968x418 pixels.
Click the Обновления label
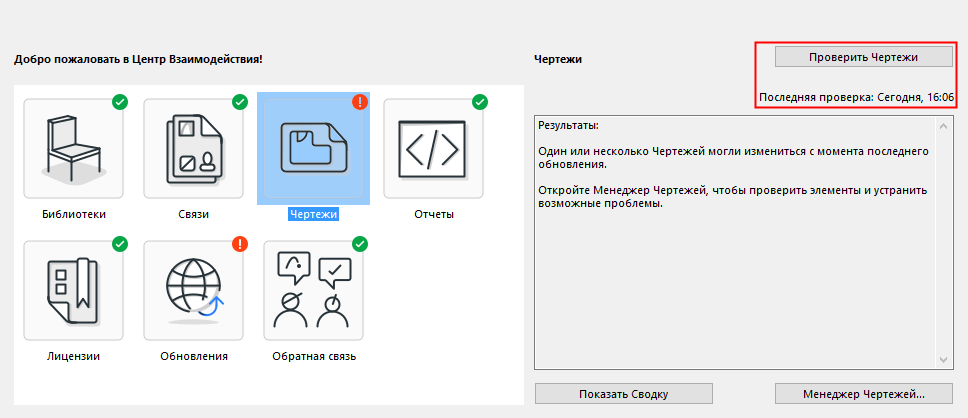tap(194, 356)
